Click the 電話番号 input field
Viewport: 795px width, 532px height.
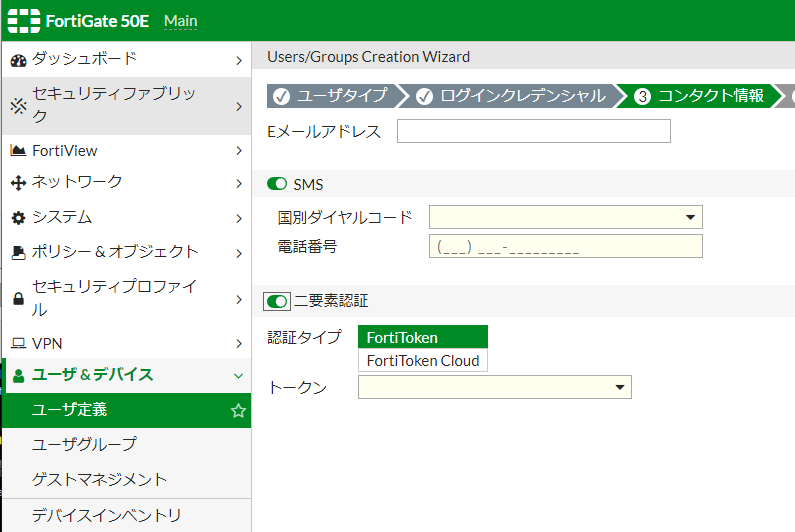tap(565, 246)
